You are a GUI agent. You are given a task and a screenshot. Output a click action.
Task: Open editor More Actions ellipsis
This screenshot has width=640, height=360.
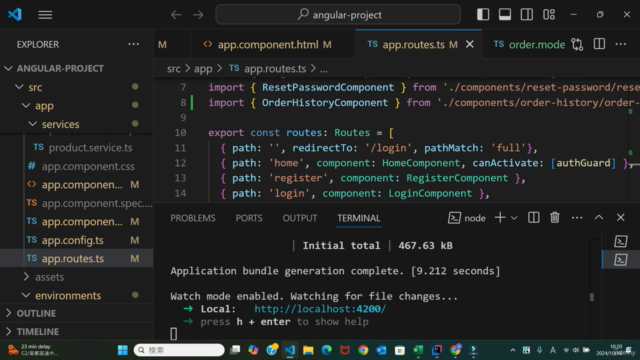pyautogui.click(x=621, y=44)
